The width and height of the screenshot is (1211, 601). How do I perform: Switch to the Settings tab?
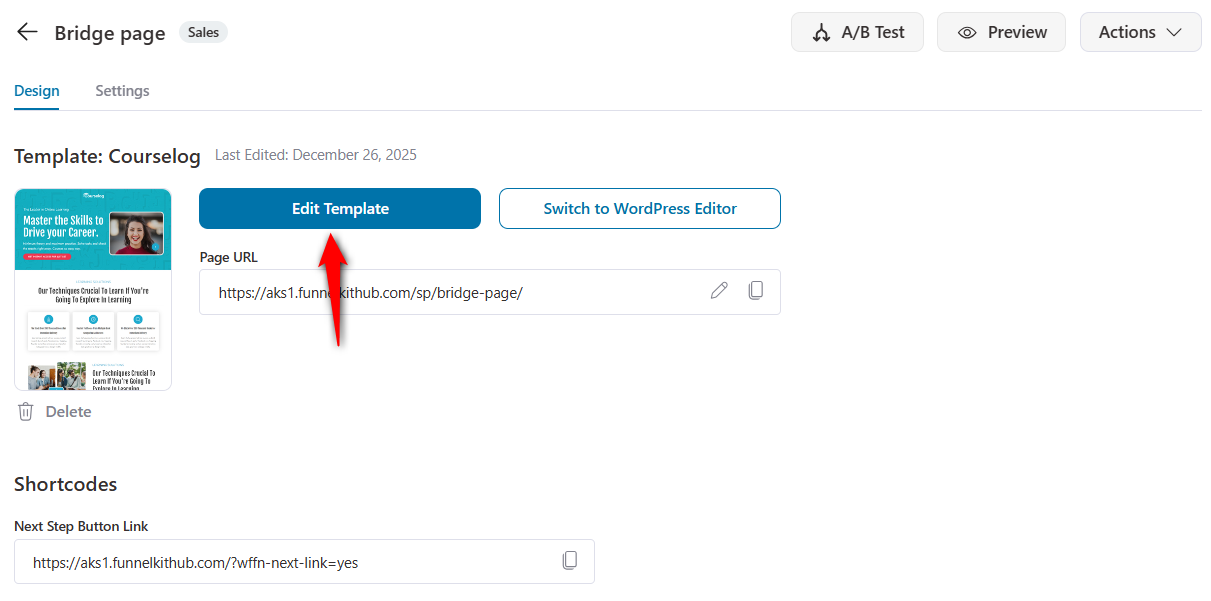(x=122, y=90)
